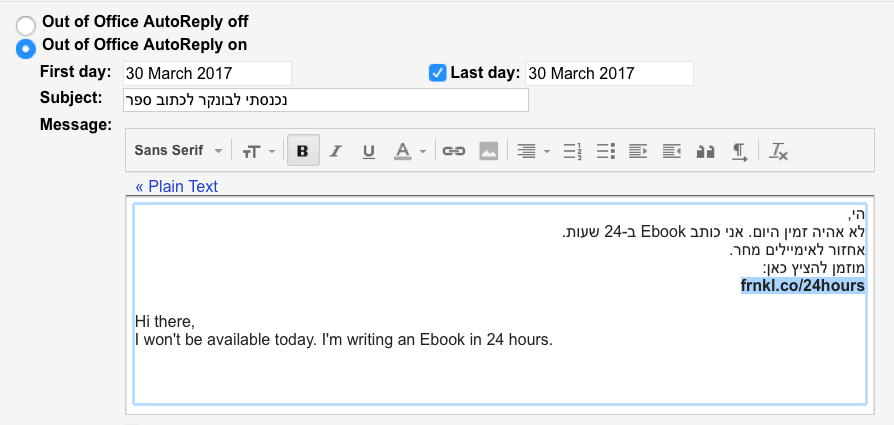Switch to Plain Text mode
This screenshot has width=894, height=425.
pos(177,186)
